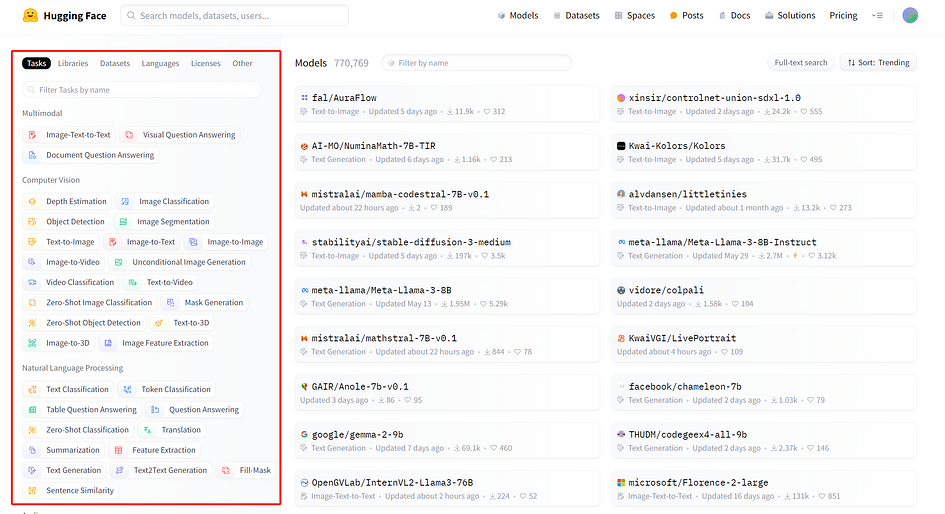945x514 pixels.
Task: Select the Feature Extraction task filter
Action: [x=155, y=450]
